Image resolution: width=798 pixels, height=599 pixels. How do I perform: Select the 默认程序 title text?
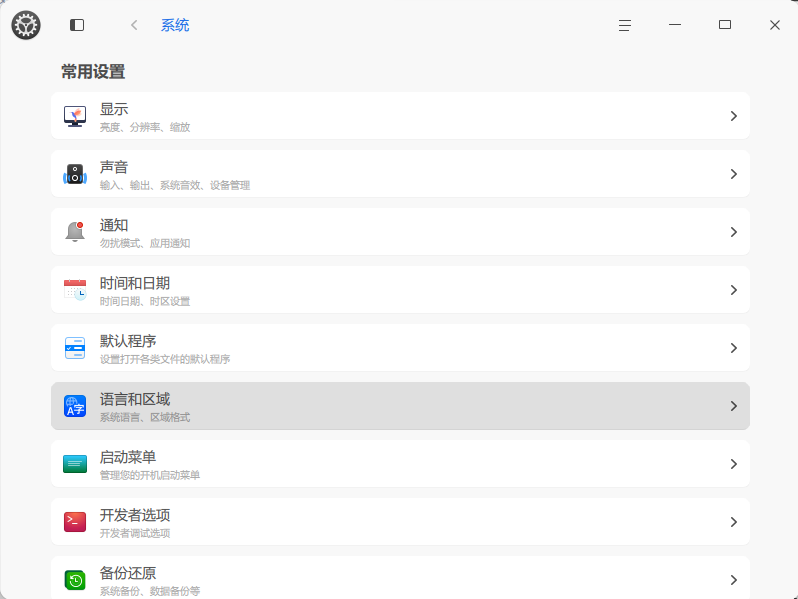pyautogui.click(x=128, y=341)
